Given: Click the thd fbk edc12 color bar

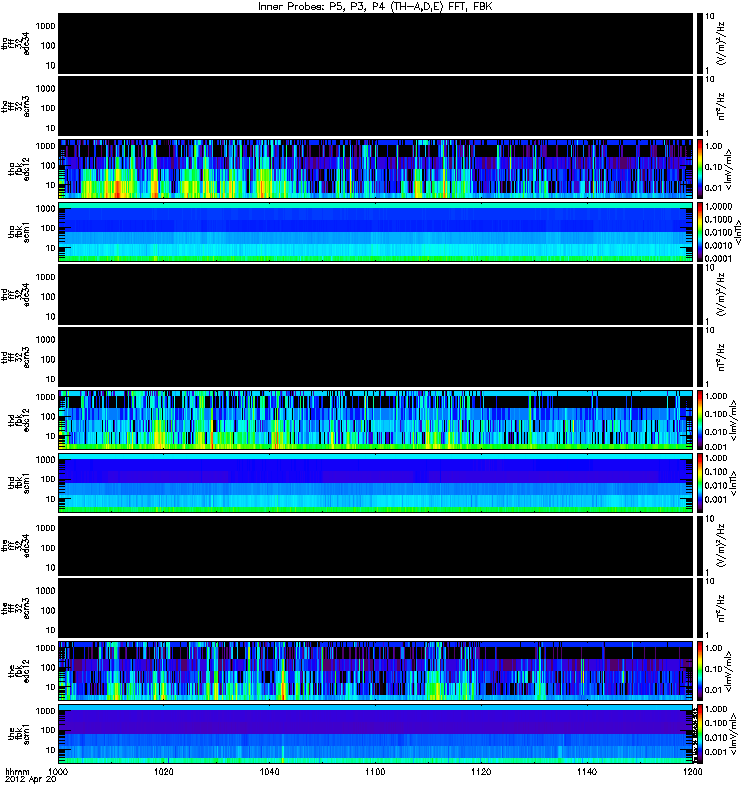Looking at the screenshot, I should click(x=699, y=420).
